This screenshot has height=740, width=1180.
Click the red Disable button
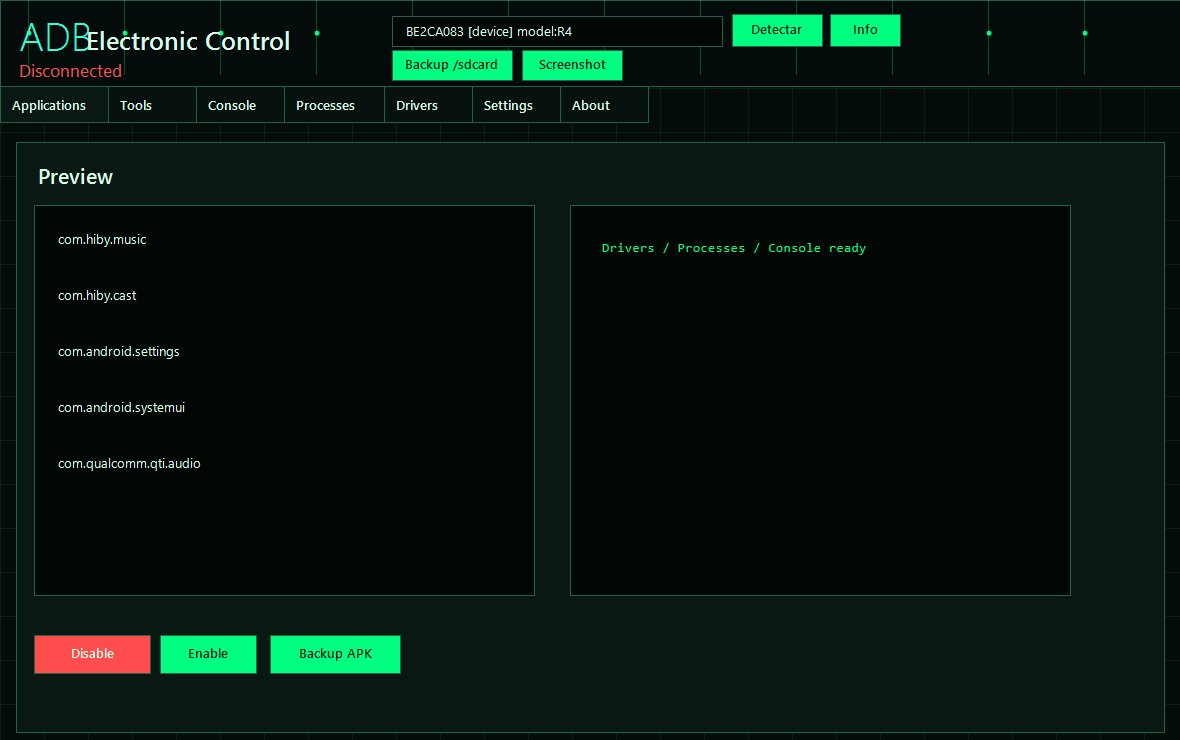[x=93, y=654]
